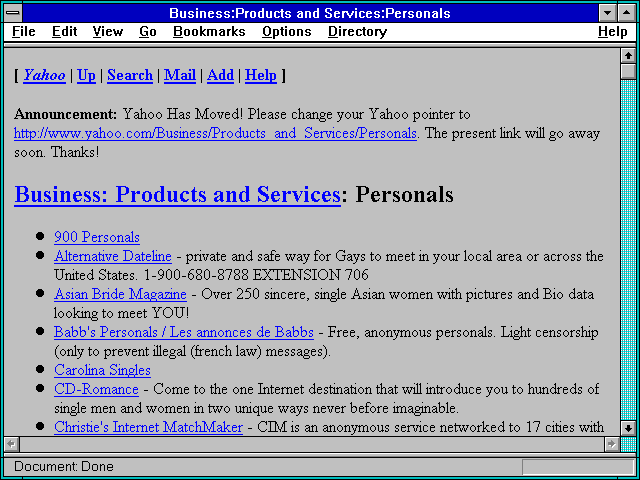Click the progress bar in status bar
The height and width of the screenshot is (480, 640).
click(x=578, y=467)
